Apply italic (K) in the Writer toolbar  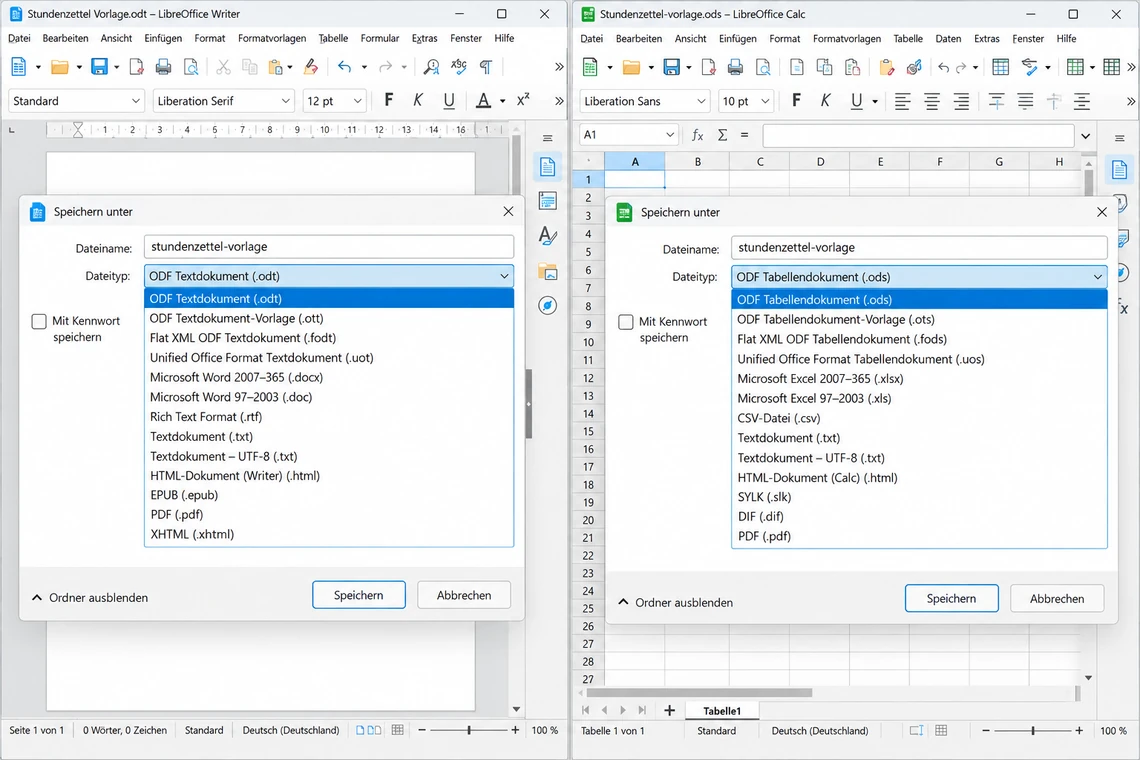coord(418,100)
